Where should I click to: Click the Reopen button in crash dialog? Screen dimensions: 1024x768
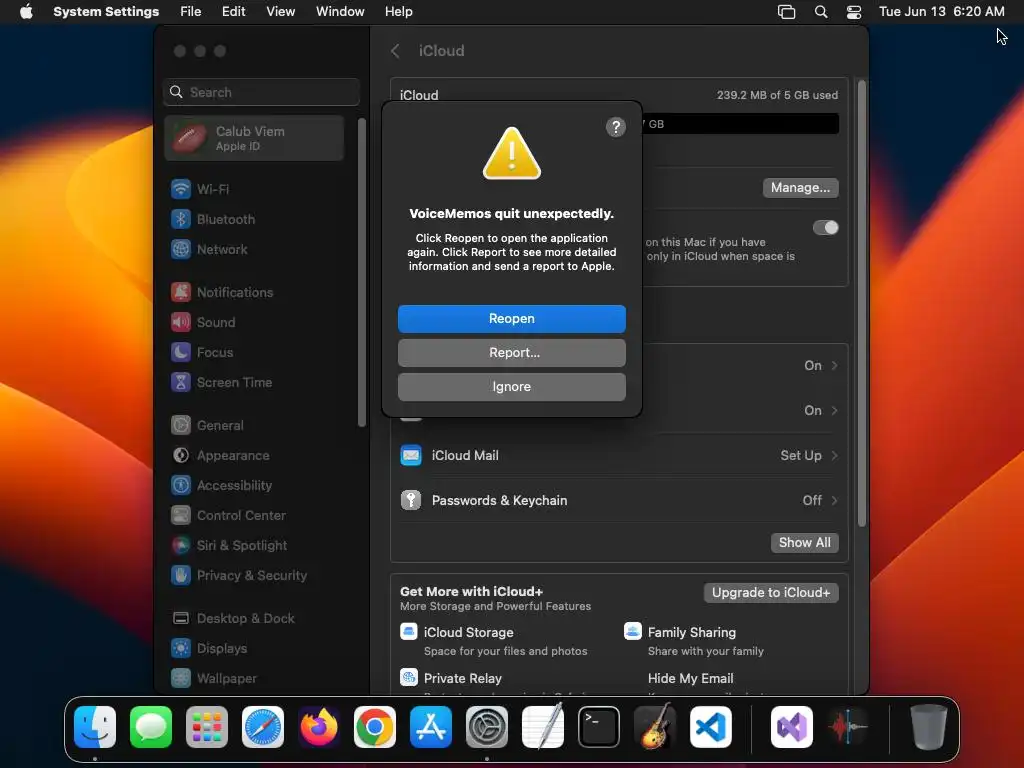(511, 319)
